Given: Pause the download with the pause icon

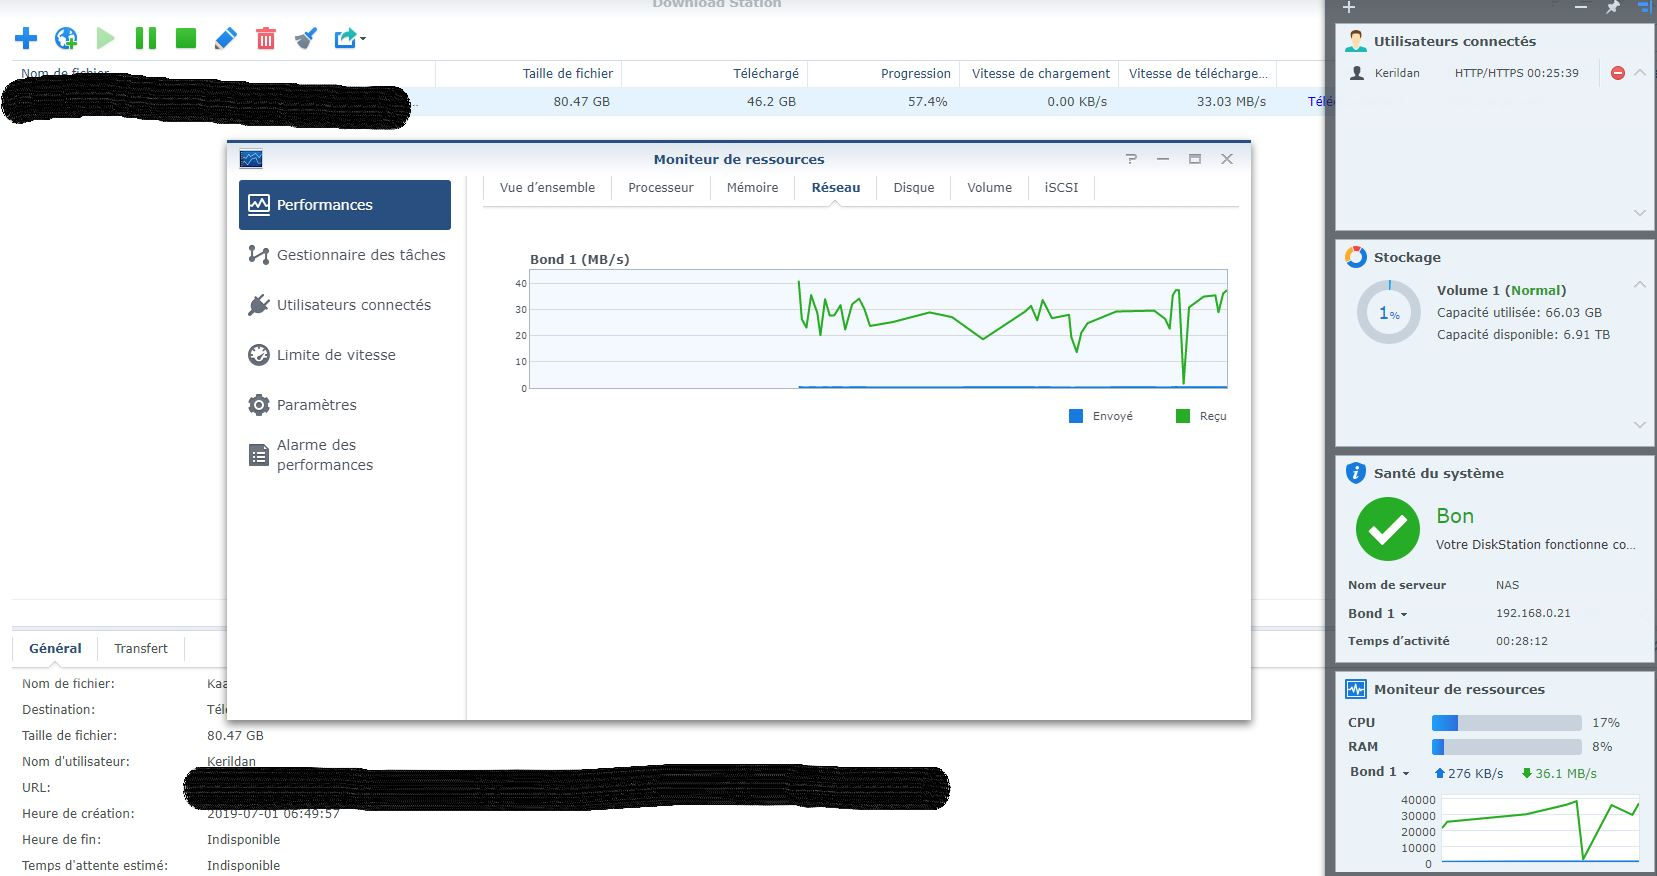Looking at the screenshot, I should (x=146, y=39).
